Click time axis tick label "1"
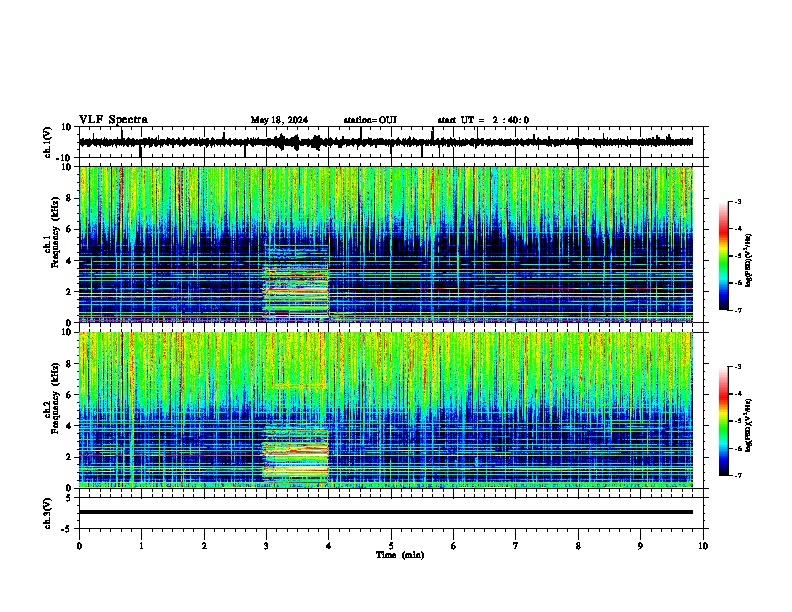 click(141, 546)
